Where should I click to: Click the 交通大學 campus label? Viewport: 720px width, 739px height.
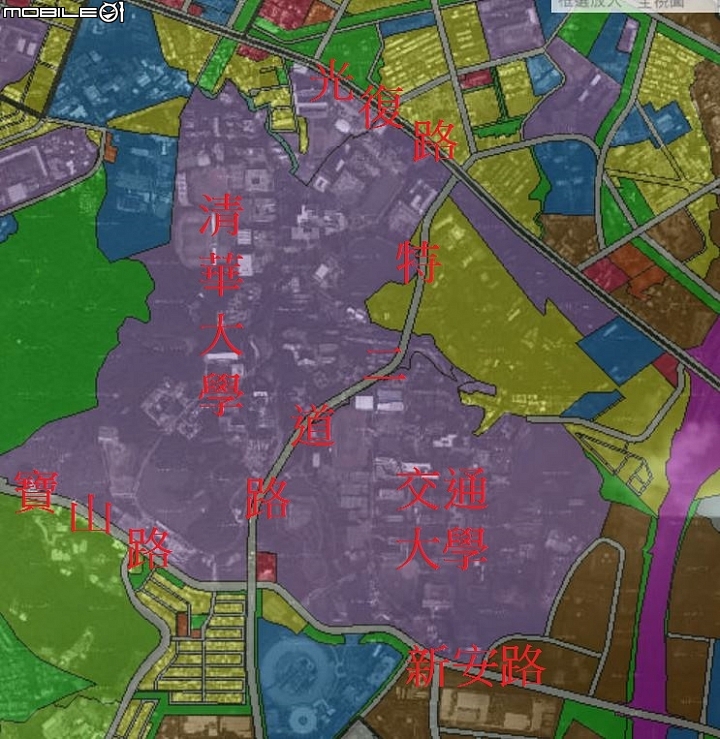(x=442, y=518)
